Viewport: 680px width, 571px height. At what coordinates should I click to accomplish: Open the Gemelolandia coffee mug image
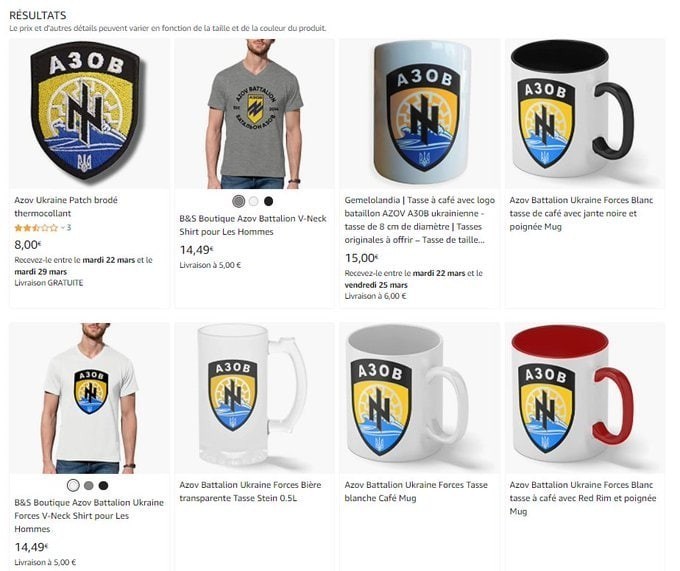(x=419, y=114)
